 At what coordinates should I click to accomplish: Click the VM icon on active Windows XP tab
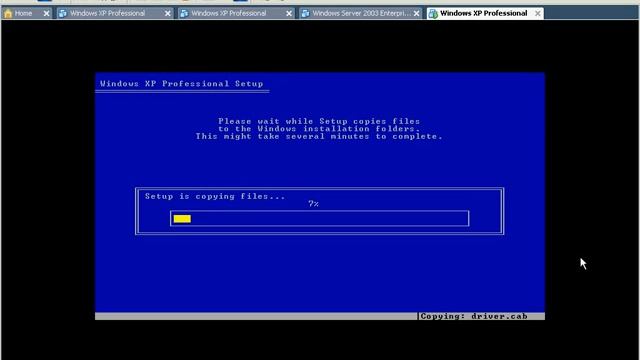pos(433,13)
